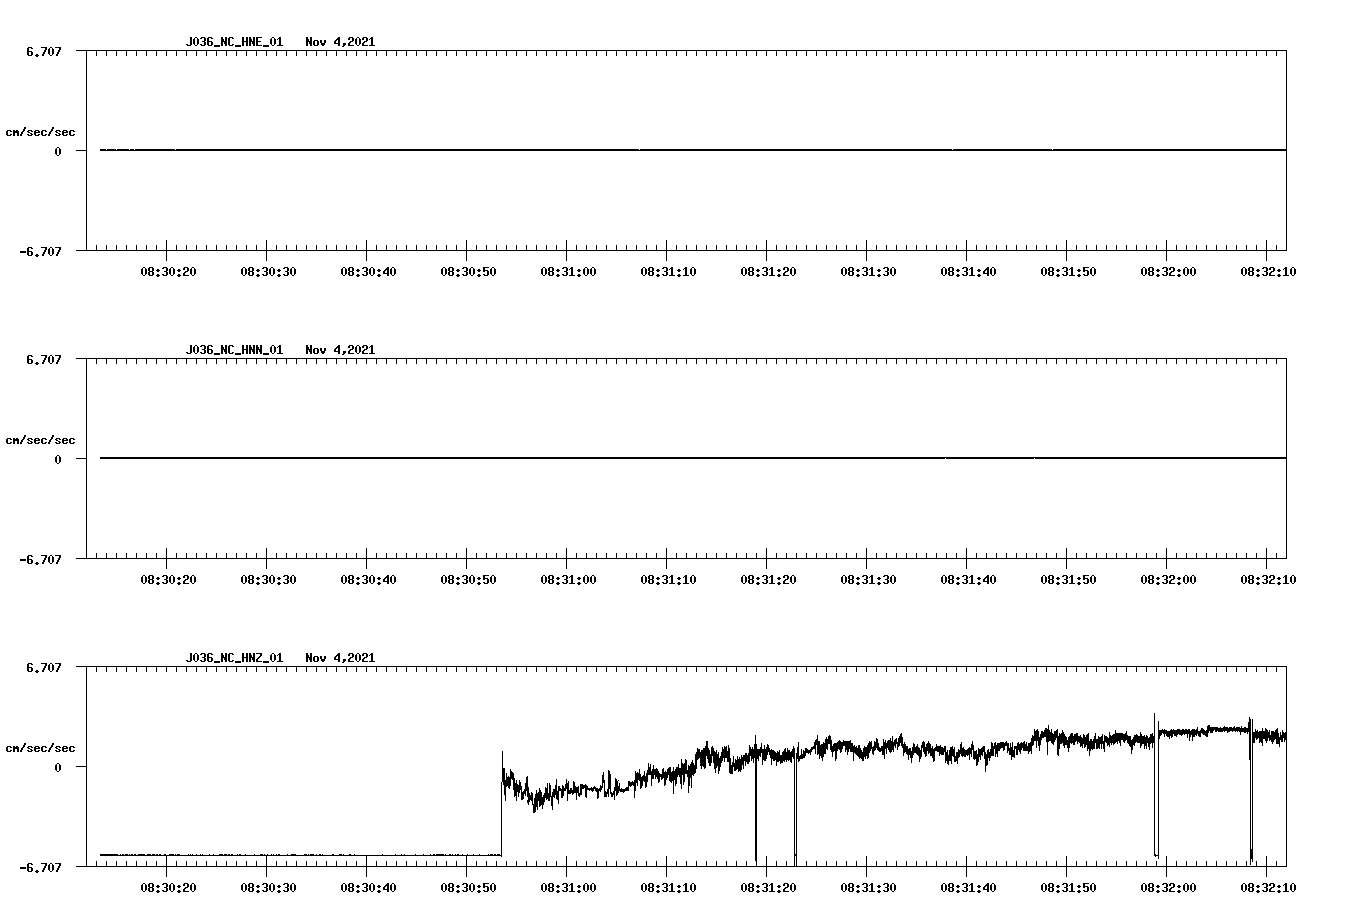Select the J036_NC_HNN_01 channel title
The height and width of the screenshot is (924, 1358).
[234, 350]
